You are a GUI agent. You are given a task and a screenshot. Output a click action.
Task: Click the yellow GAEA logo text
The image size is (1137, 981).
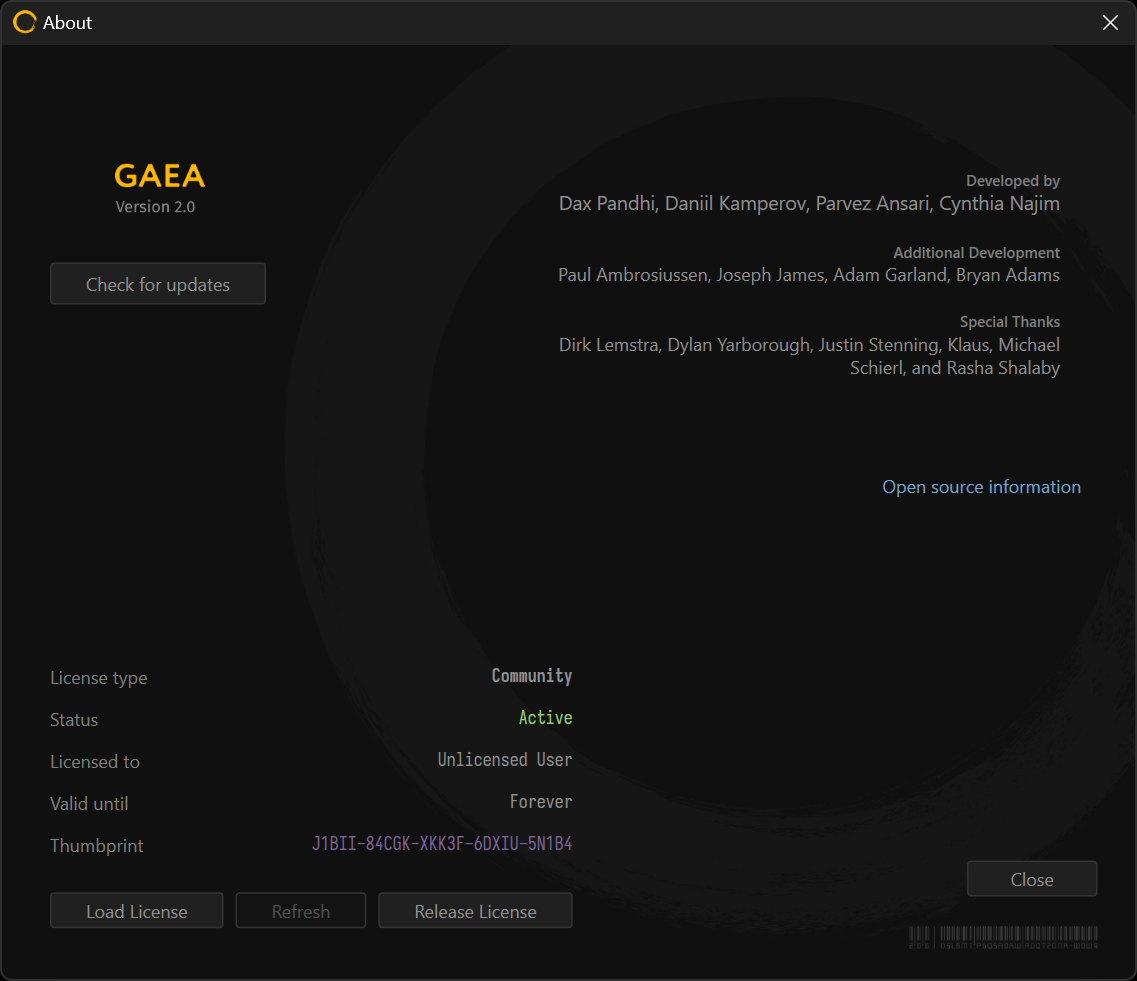(x=159, y=177)
